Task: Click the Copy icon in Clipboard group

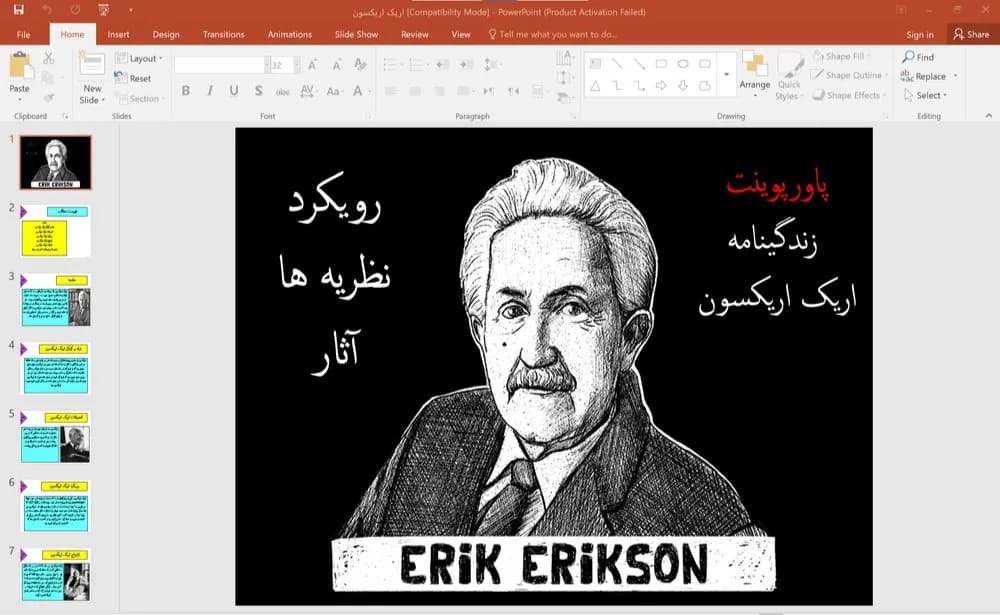Action: pos(48,78)
